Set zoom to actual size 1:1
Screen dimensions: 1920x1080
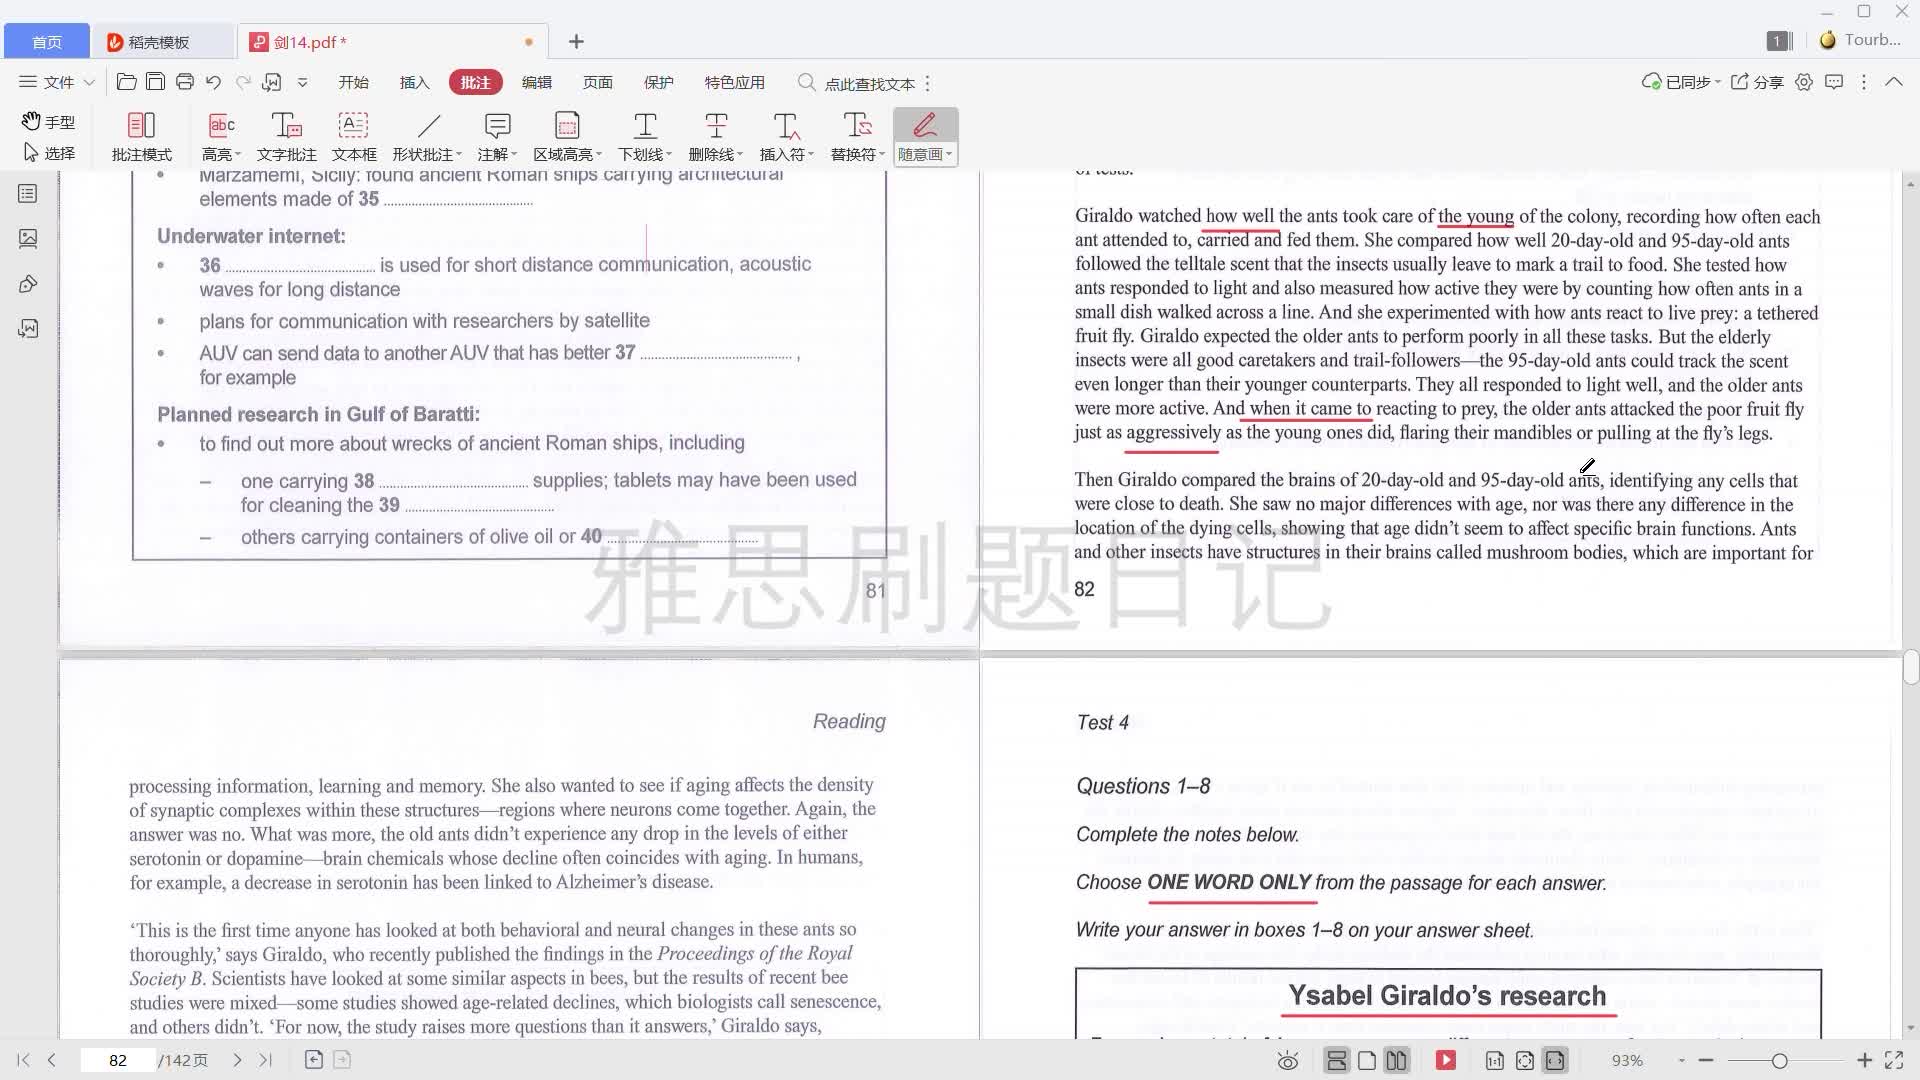pos(1495,1060)
